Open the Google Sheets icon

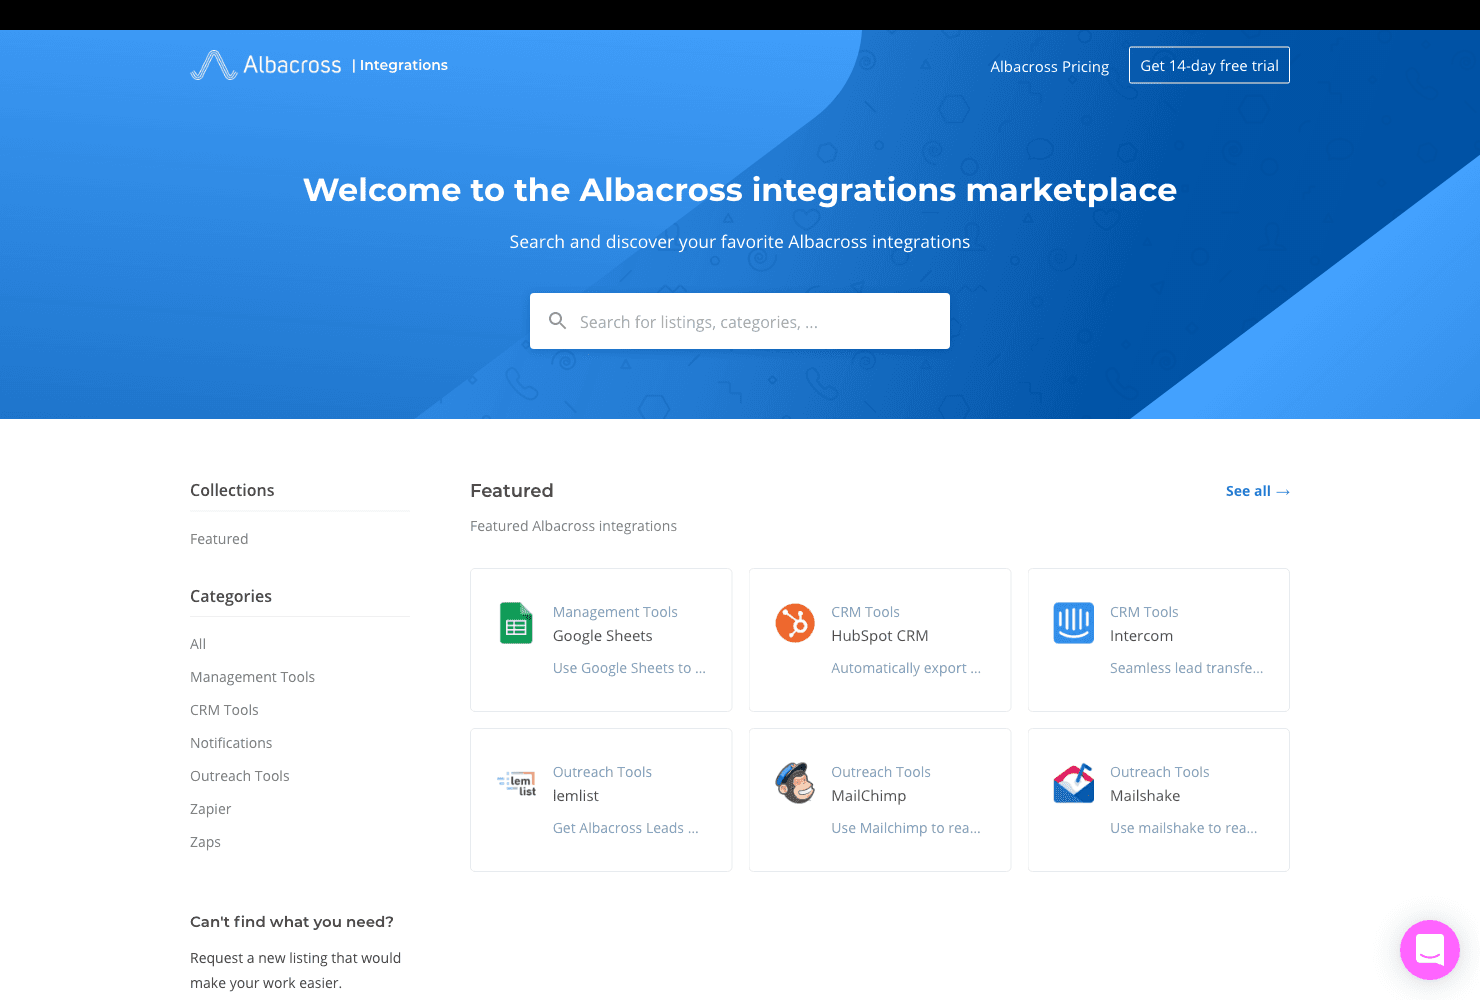tap(516, 623)
